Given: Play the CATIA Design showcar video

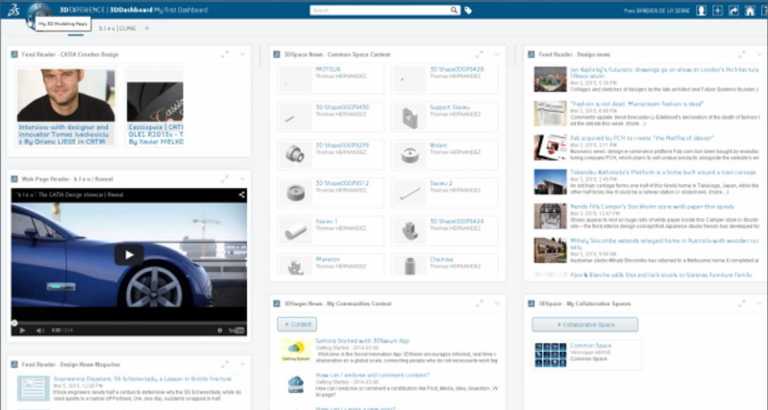Looking at the screenshot, I should [x=128, y=254].
